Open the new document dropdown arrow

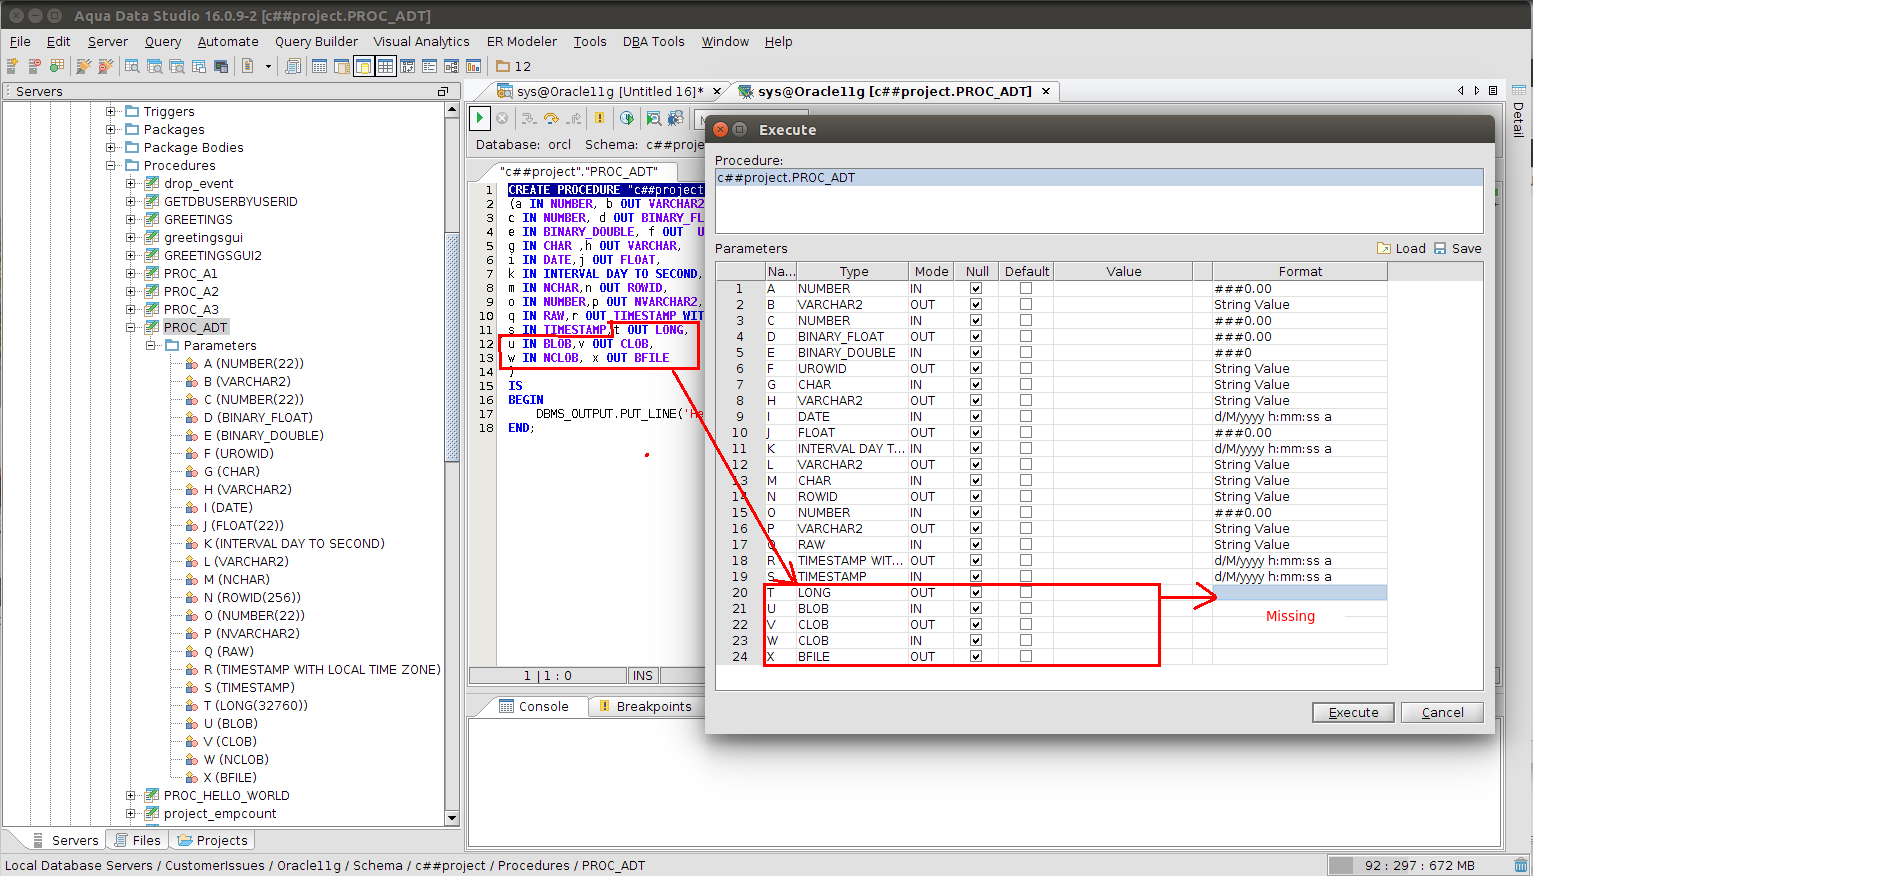point(268,67)
